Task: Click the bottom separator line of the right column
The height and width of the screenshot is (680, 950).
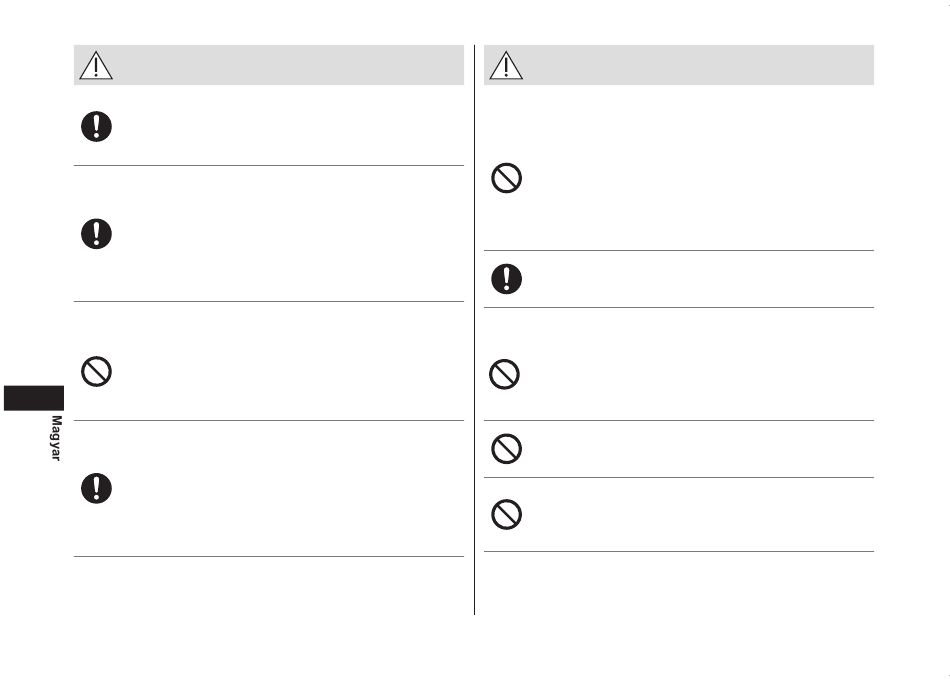Action: coord(679,552)
